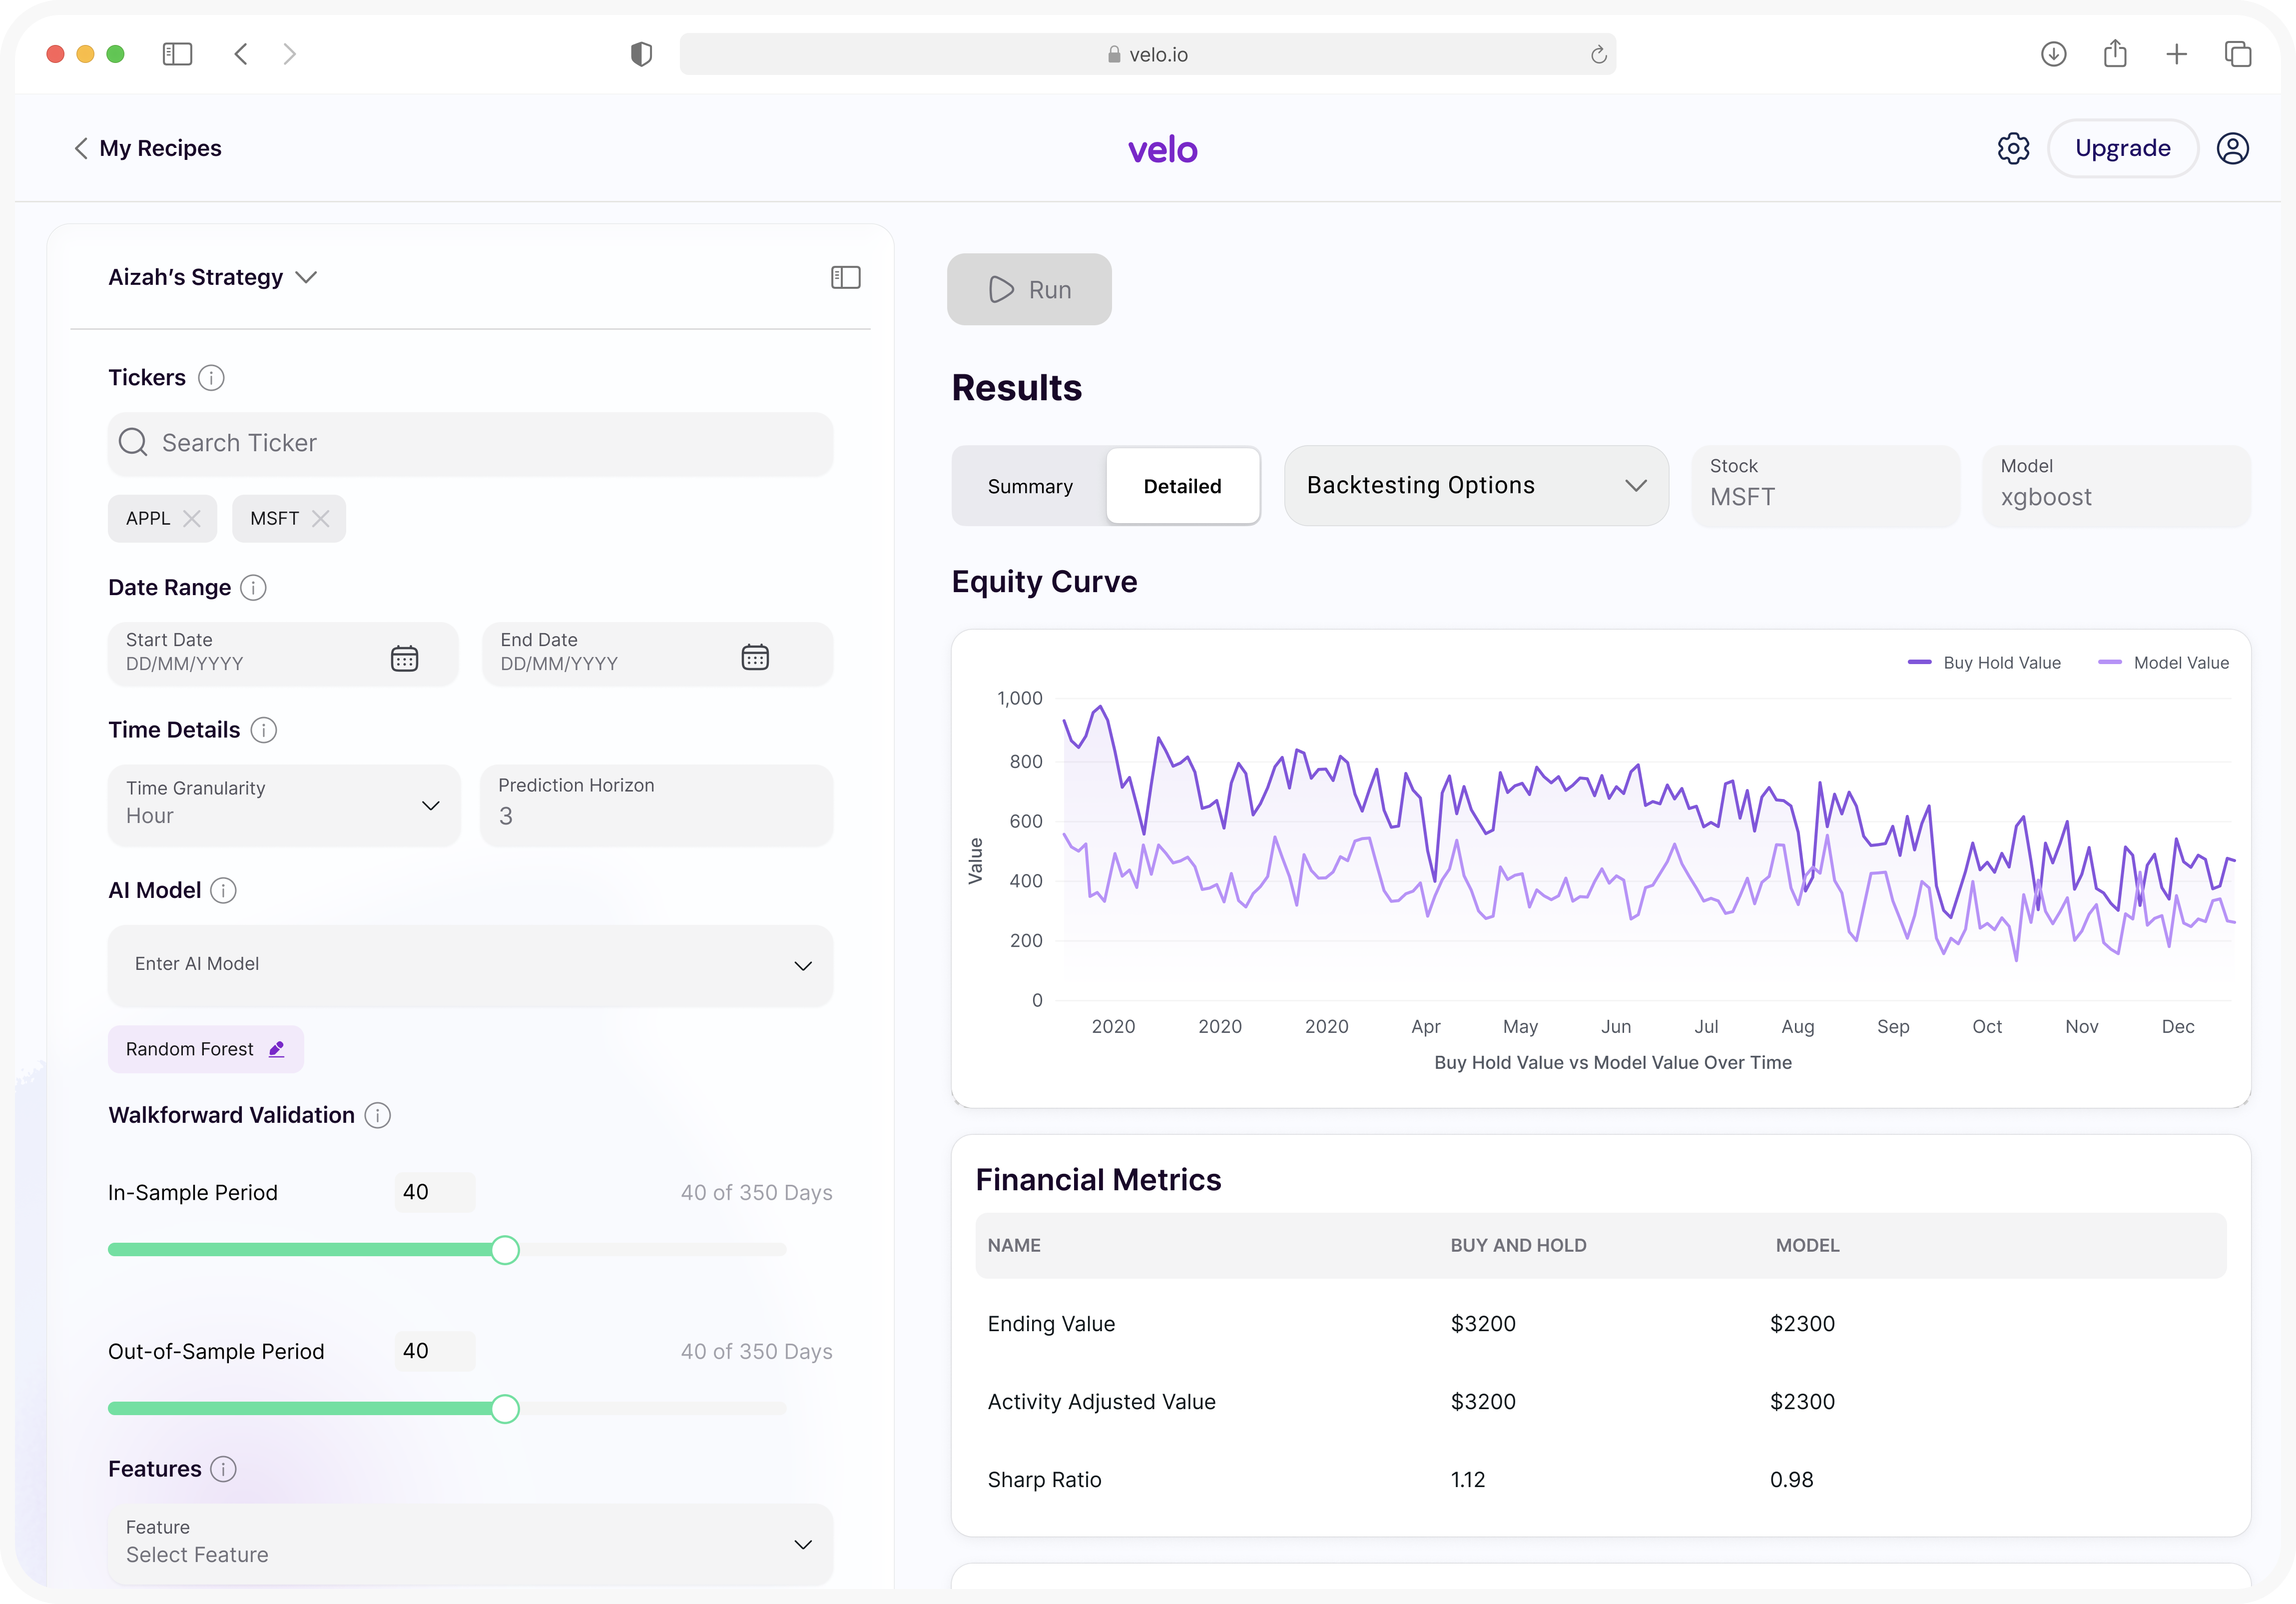This screenshot has height=1604, width=2296.
Task: Click the Ending Value row label
Action: 1051,1324
